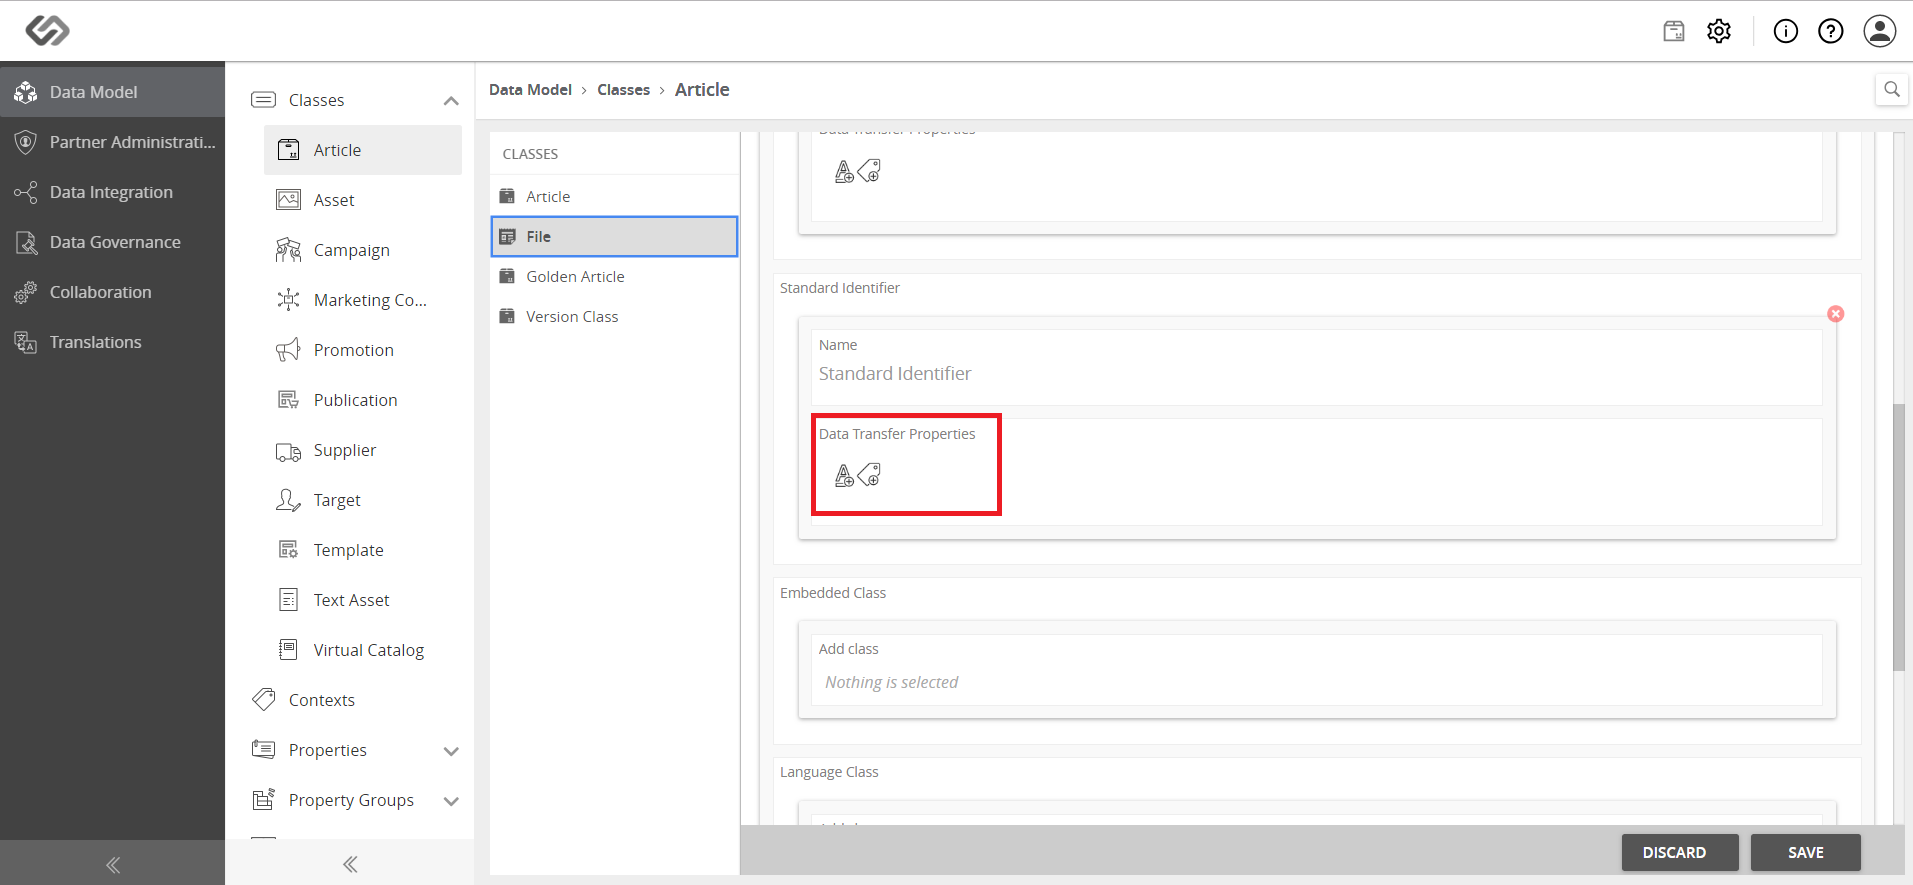This screenshot has width=1913, height=885.
Task: Click Classes breadcrumb link
Action: click(623, 90)
